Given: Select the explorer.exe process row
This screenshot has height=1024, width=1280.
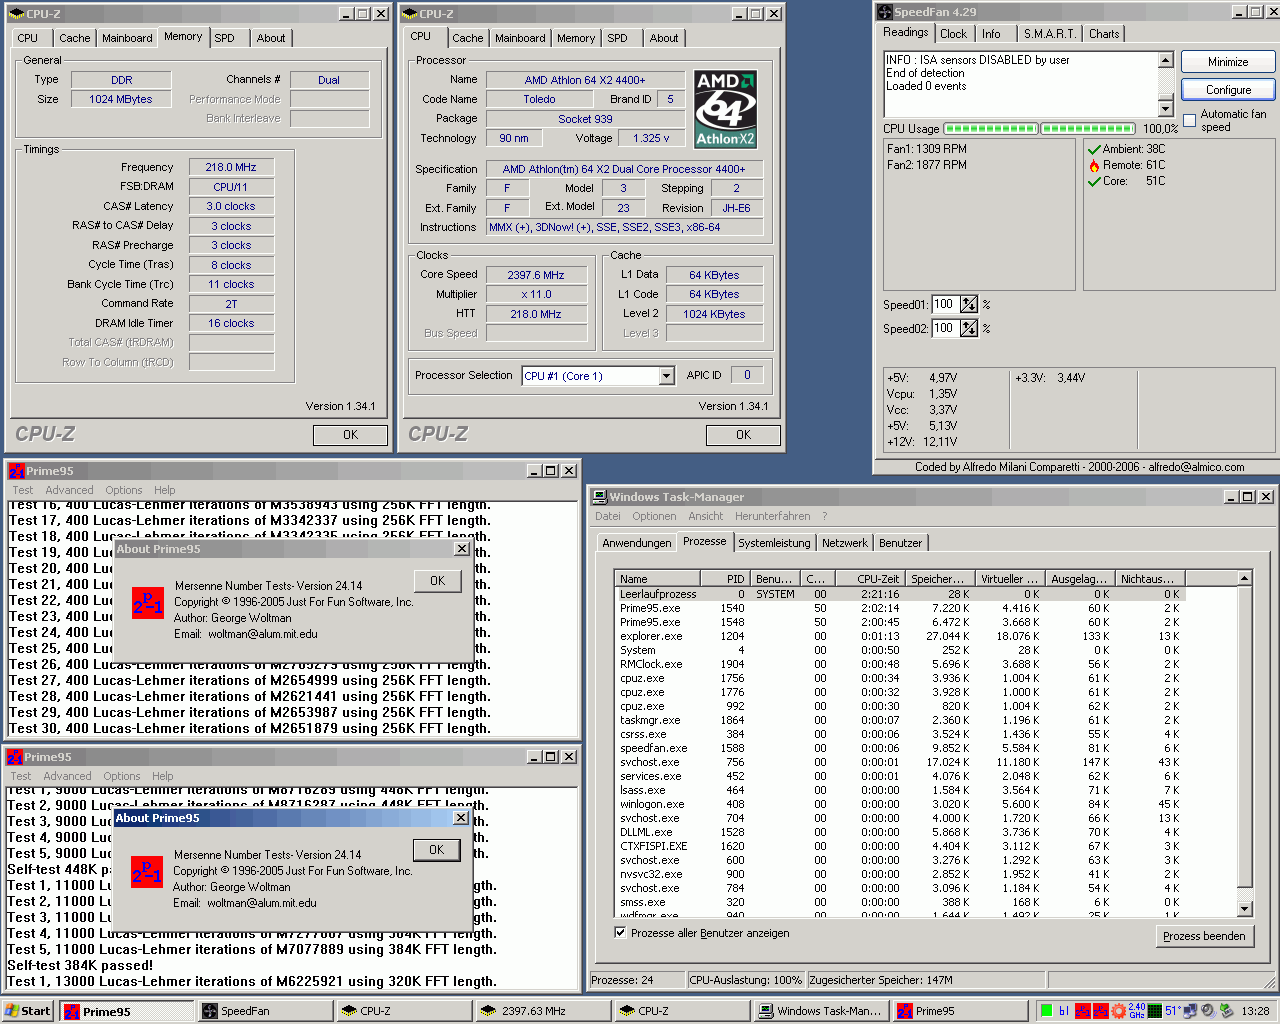Looking at the screenshot, I should [900, 636].
